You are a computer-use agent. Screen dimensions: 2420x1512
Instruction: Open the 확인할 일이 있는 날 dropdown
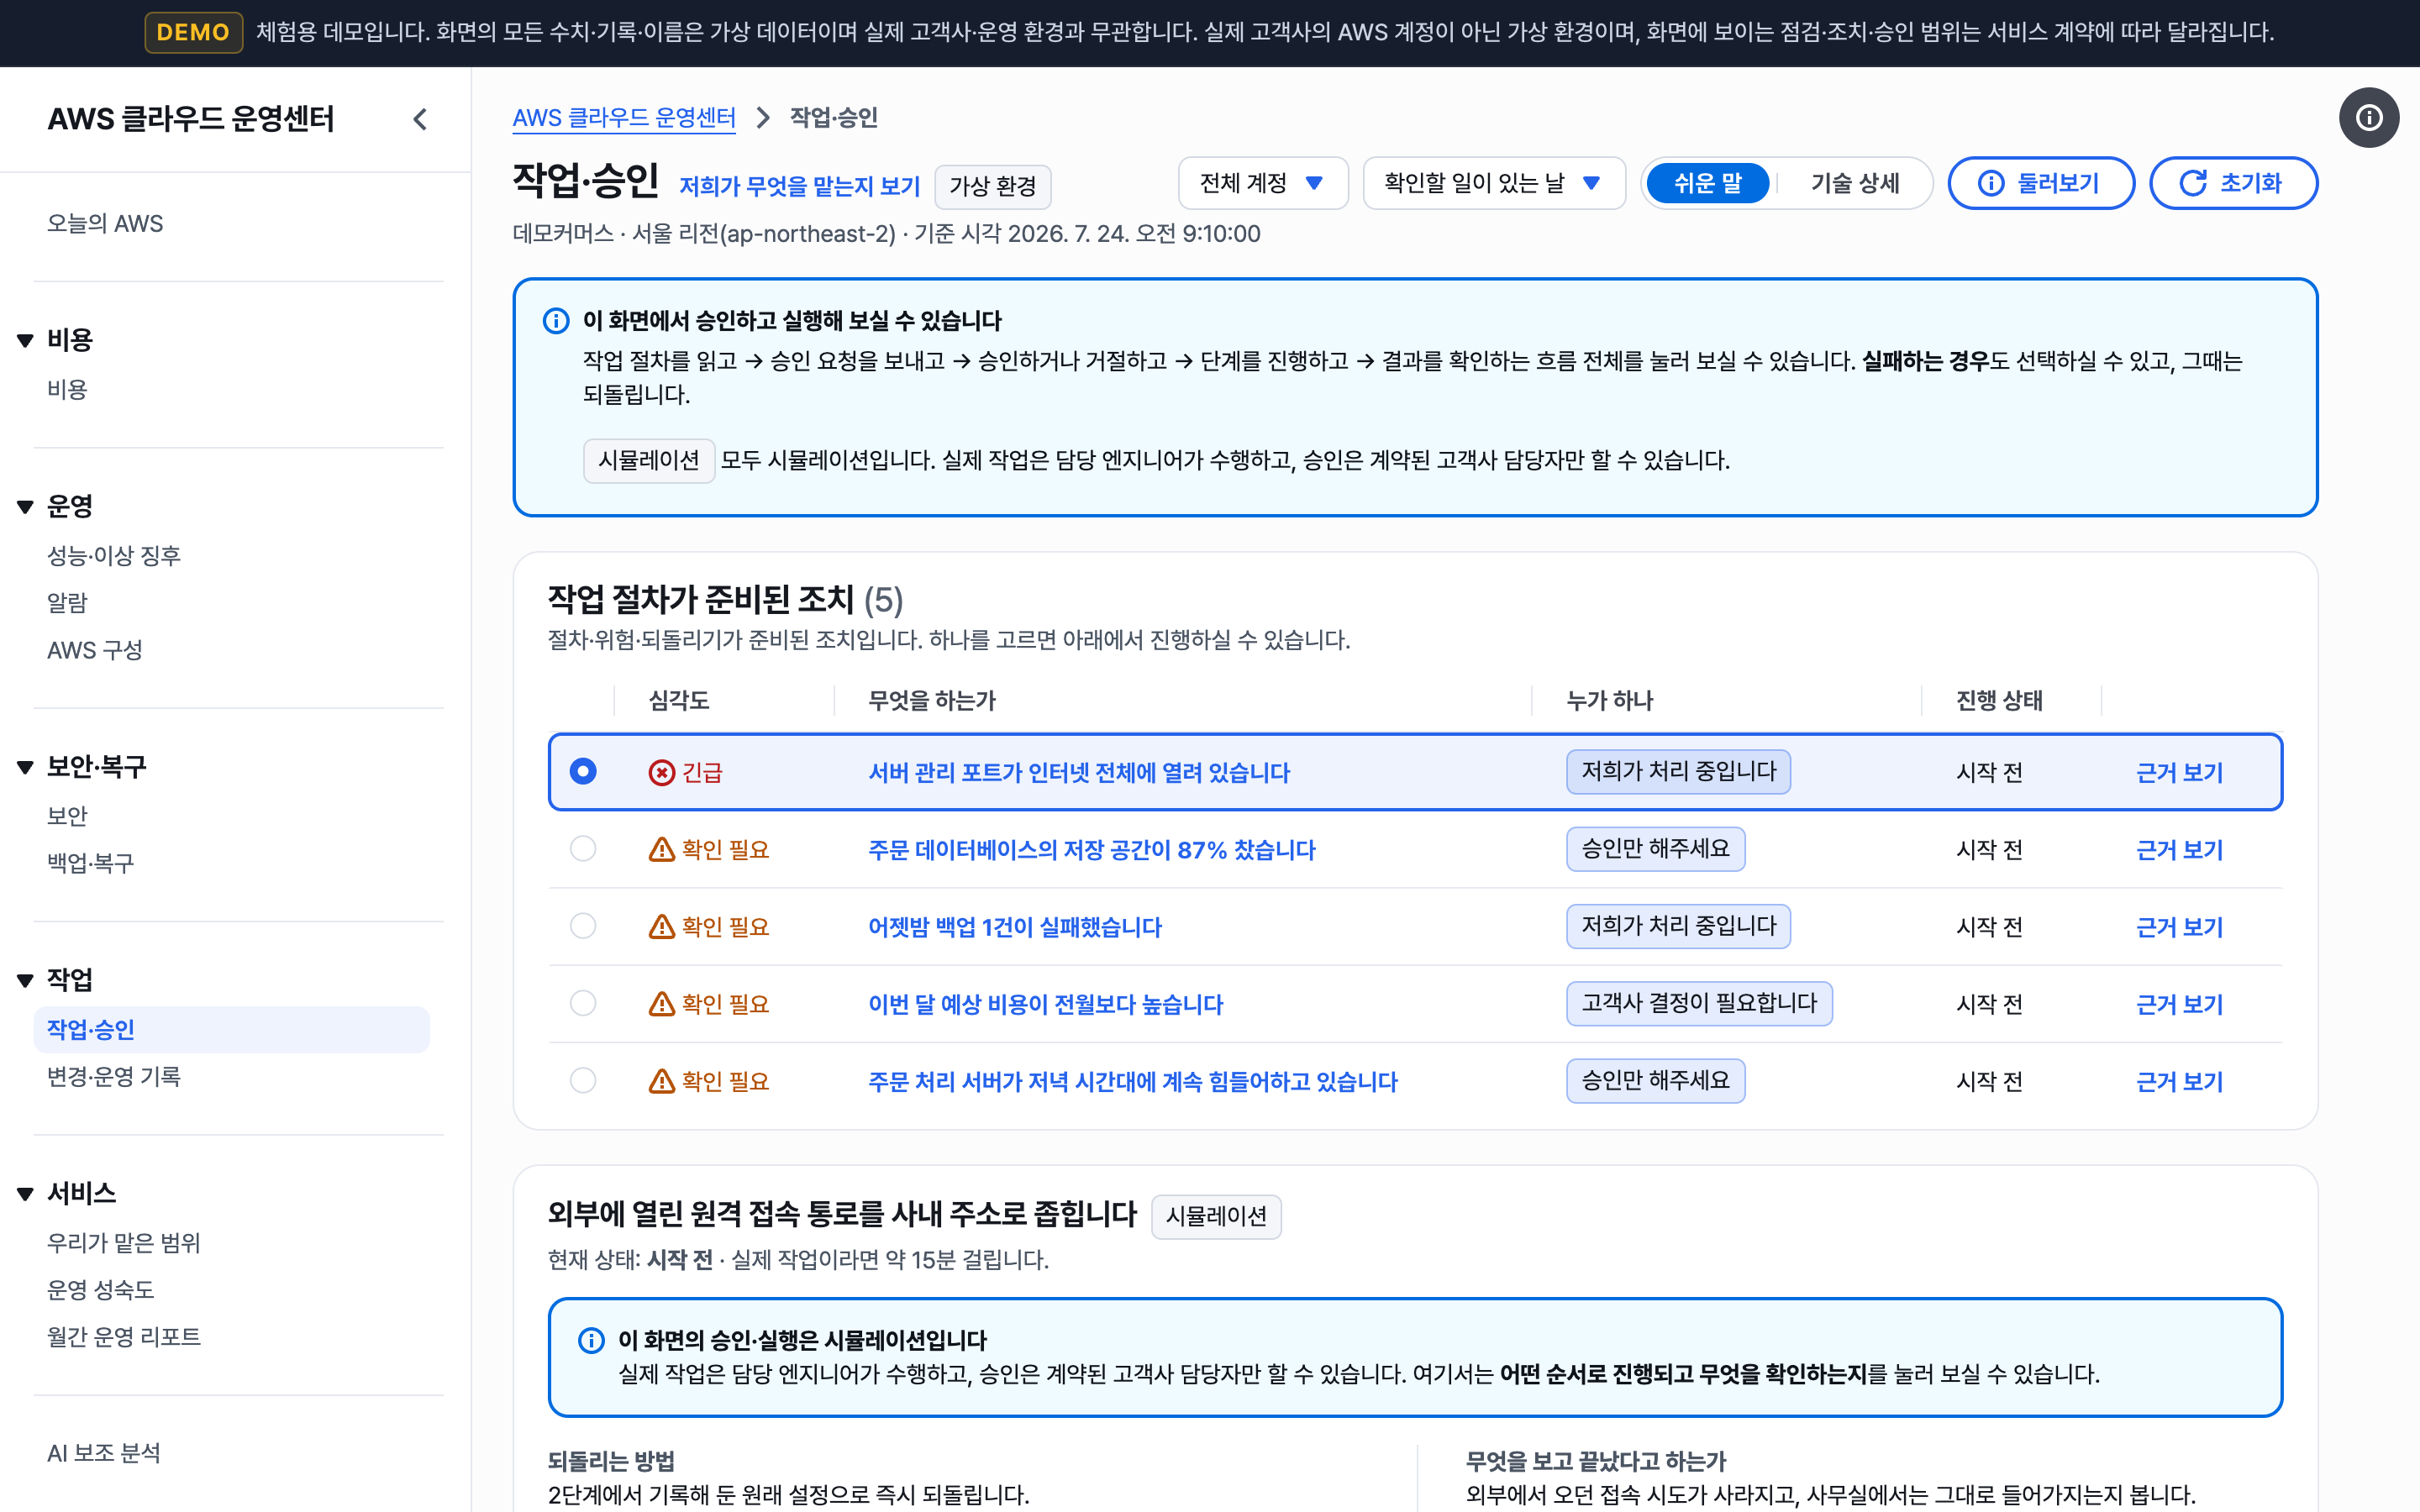[x=1494, y=183]
